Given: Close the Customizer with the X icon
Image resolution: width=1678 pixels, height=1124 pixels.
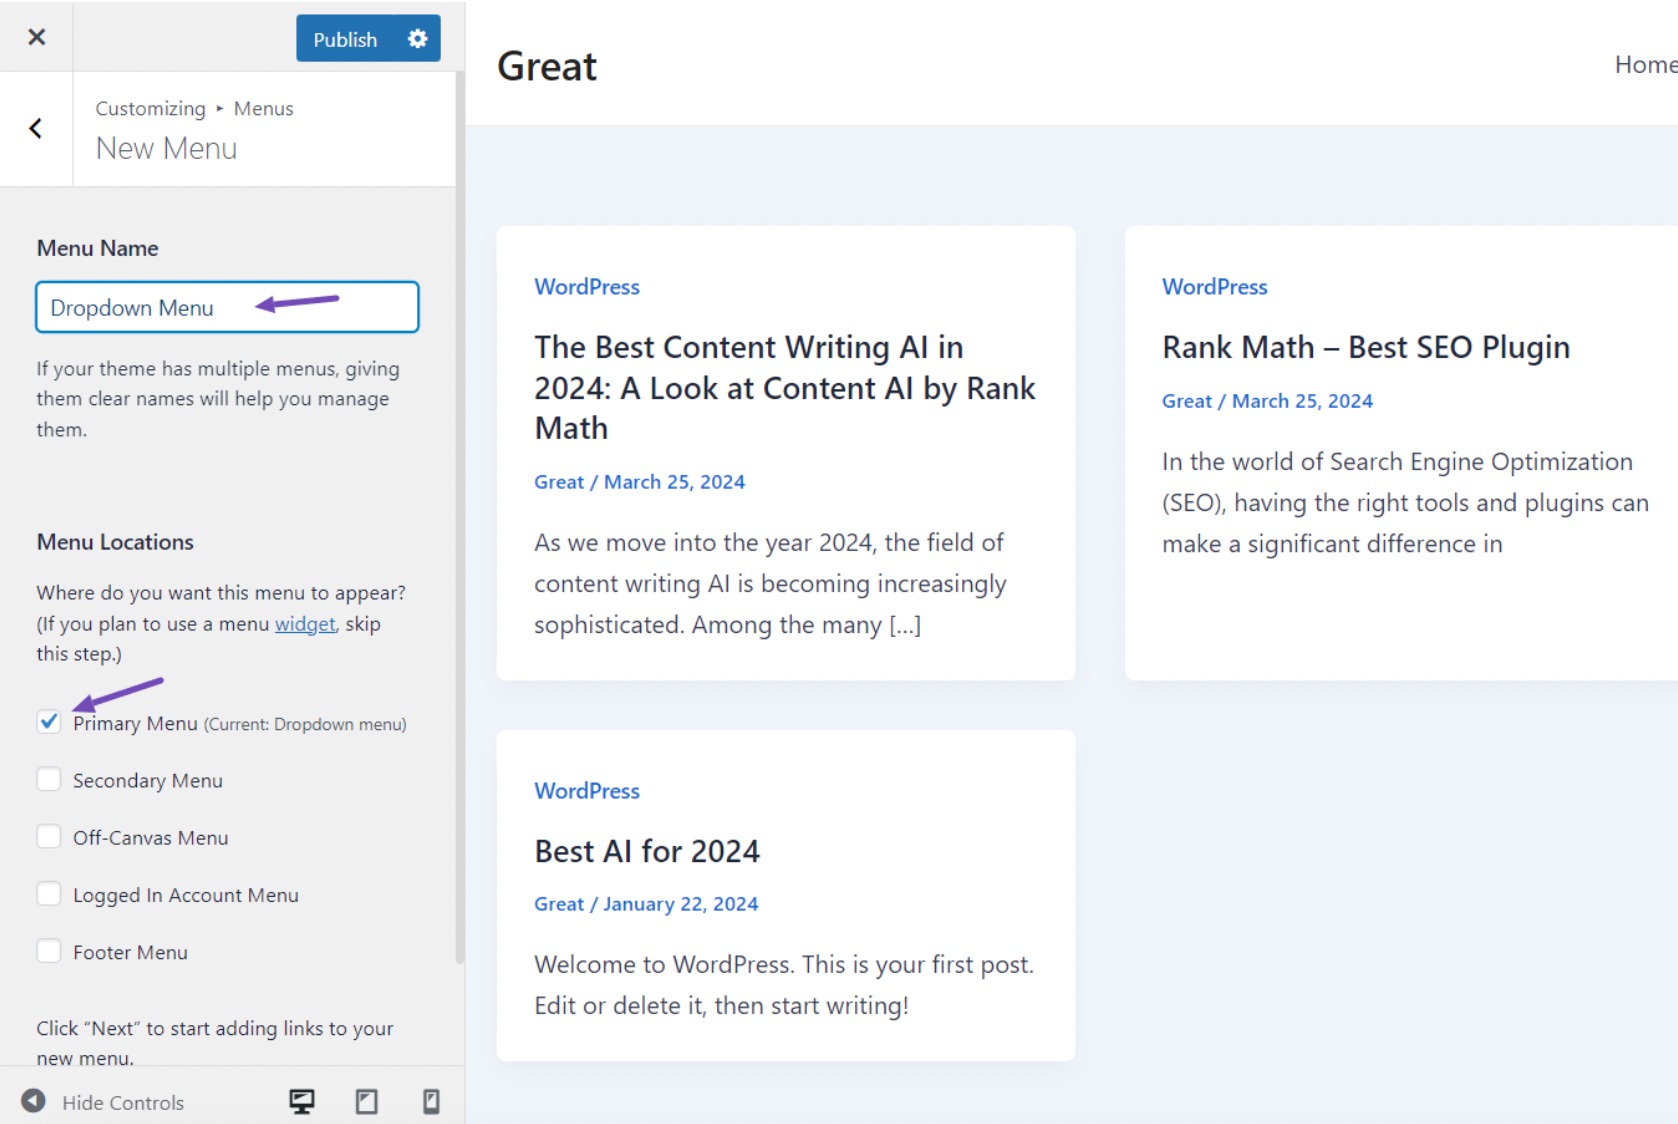Looking at the screenshot, I should click(x=37, y=37).
